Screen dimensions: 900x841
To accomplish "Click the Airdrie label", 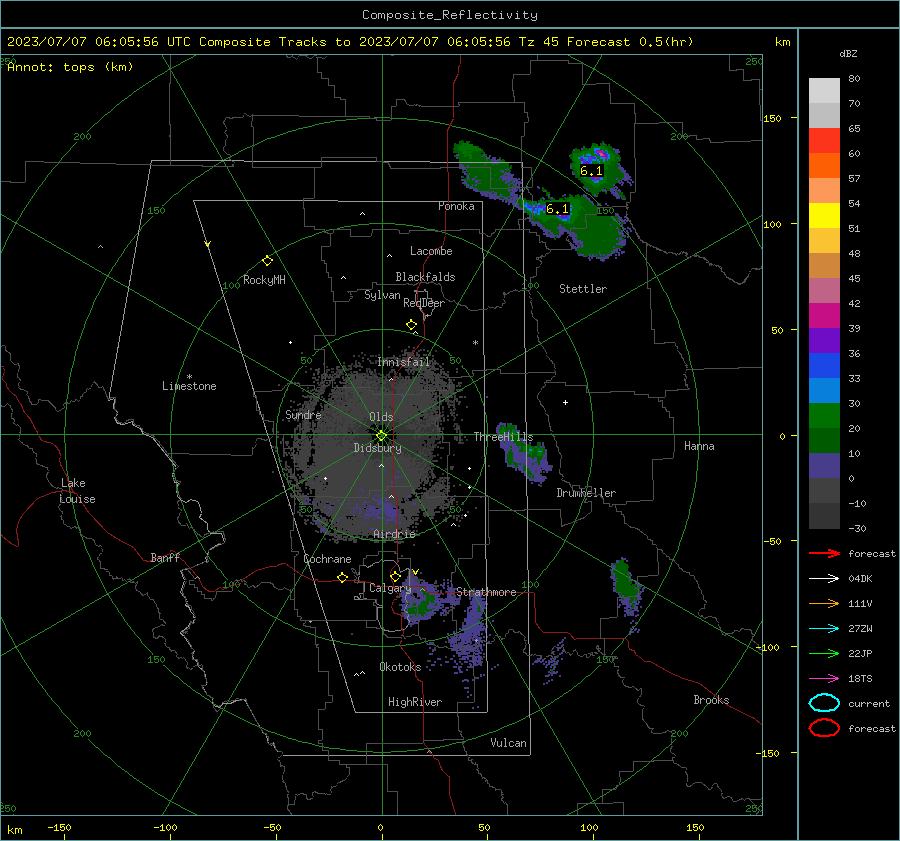I will point(394,534).
